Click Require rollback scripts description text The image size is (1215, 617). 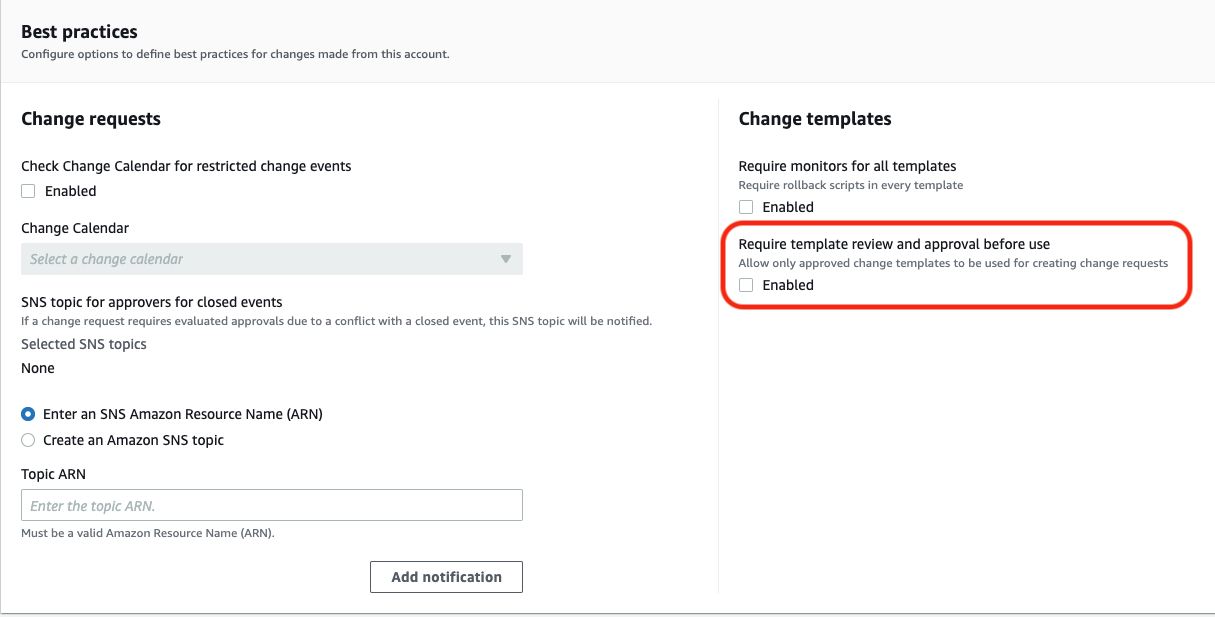pyautogui.click(x=851, y=185)
